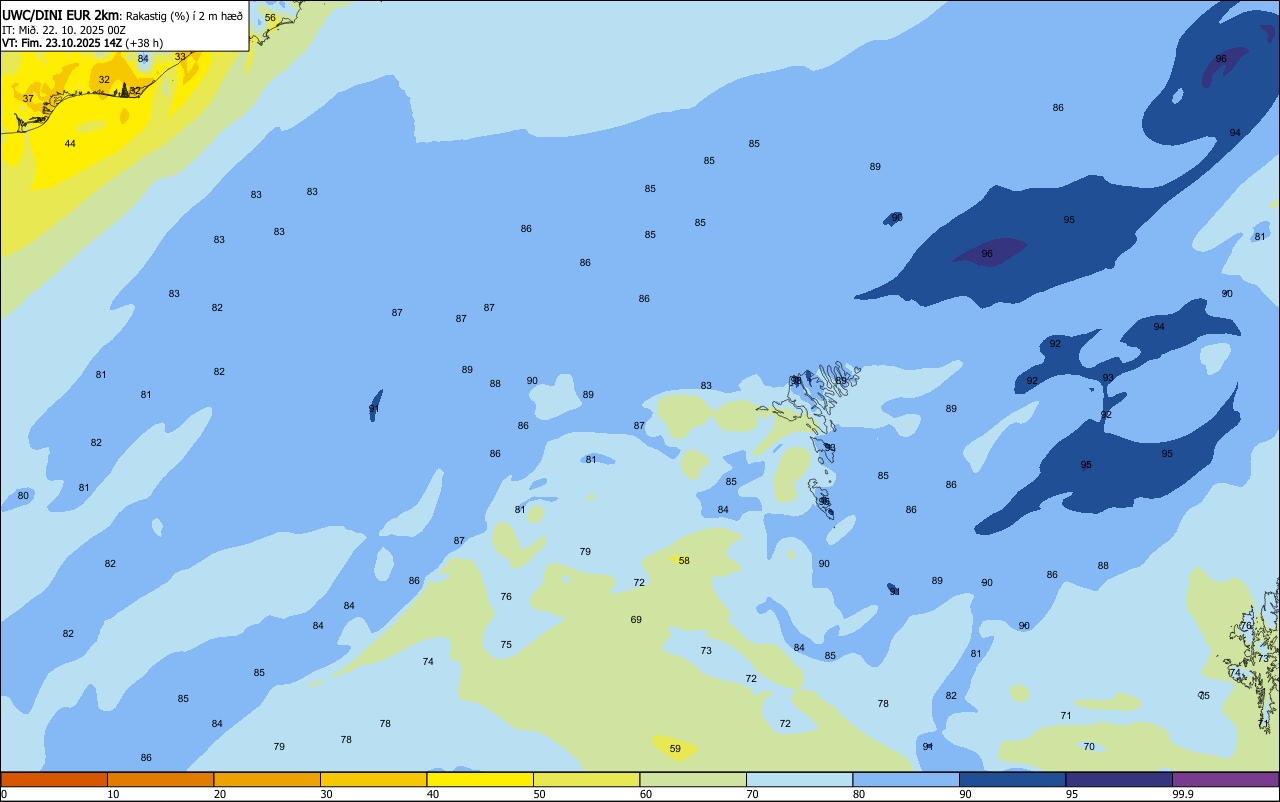Viewport: 1280px width, 802px height.
Task: Select the humidity value '37' on map
Action: (28, 99)
